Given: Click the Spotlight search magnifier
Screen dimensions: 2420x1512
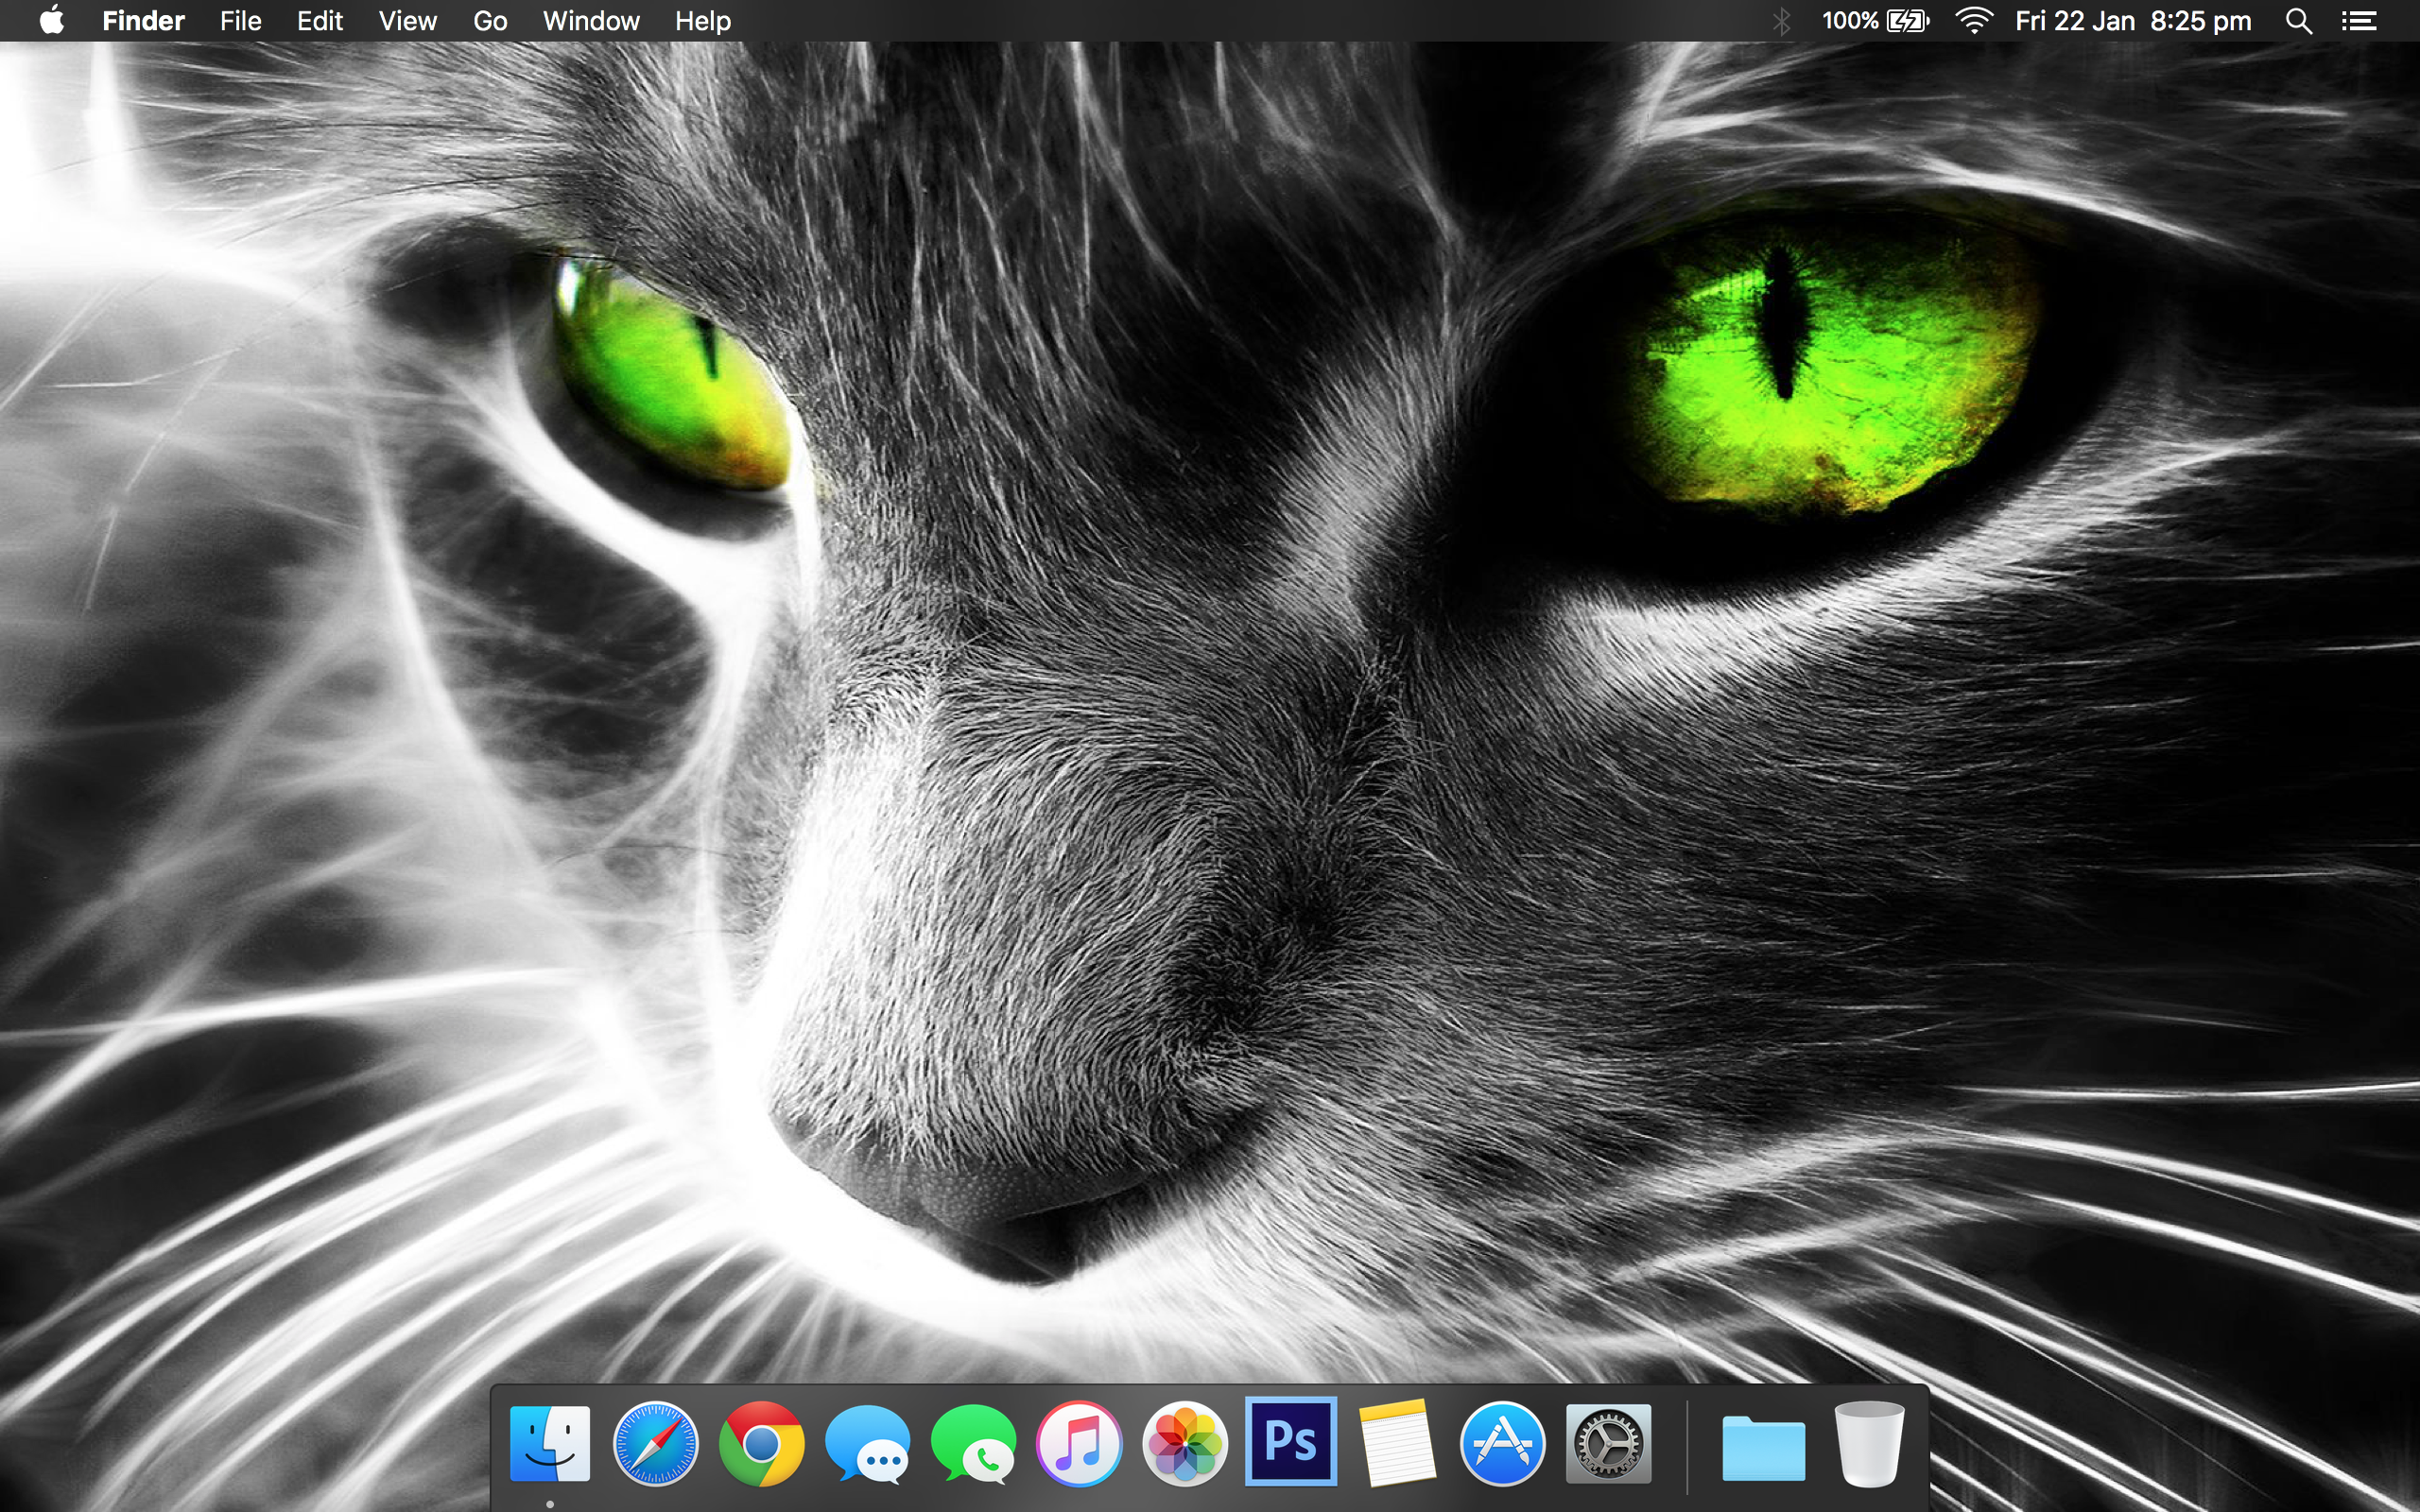Looking at the screenshot, I should [2298, 20].
